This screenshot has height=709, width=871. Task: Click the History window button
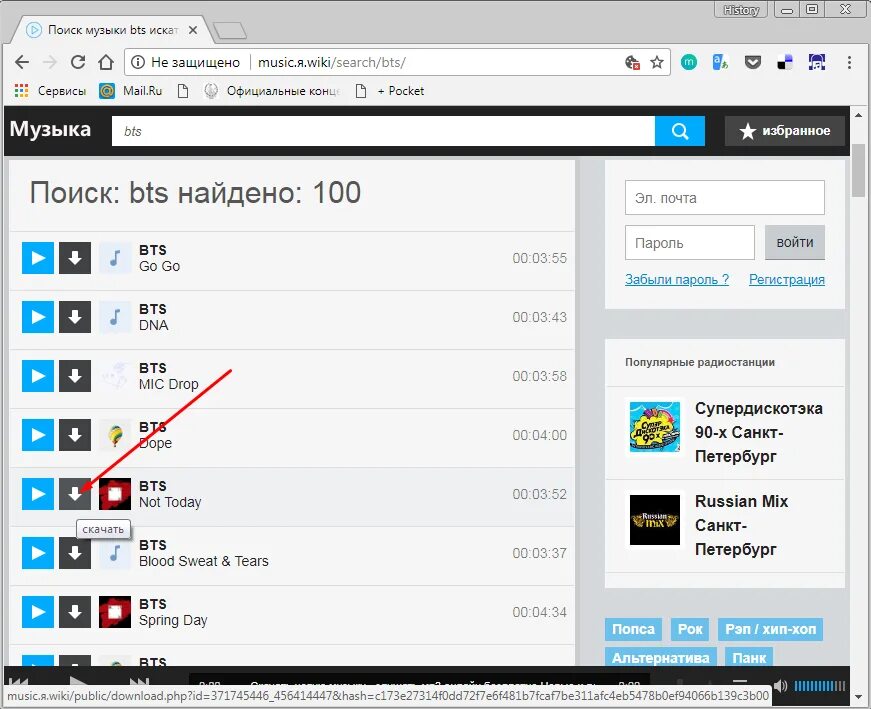coord(741,10)
